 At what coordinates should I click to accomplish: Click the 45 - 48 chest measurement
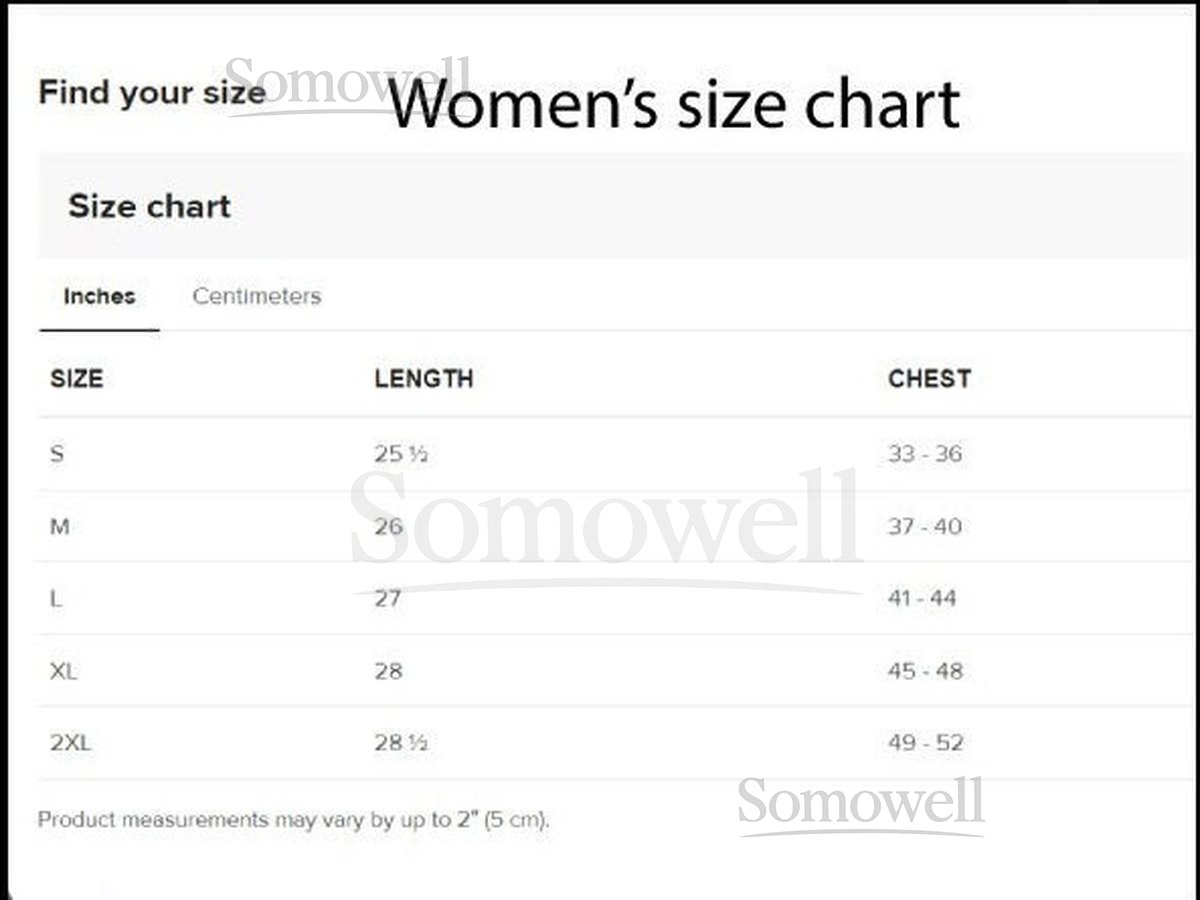[x=925, y=671]
